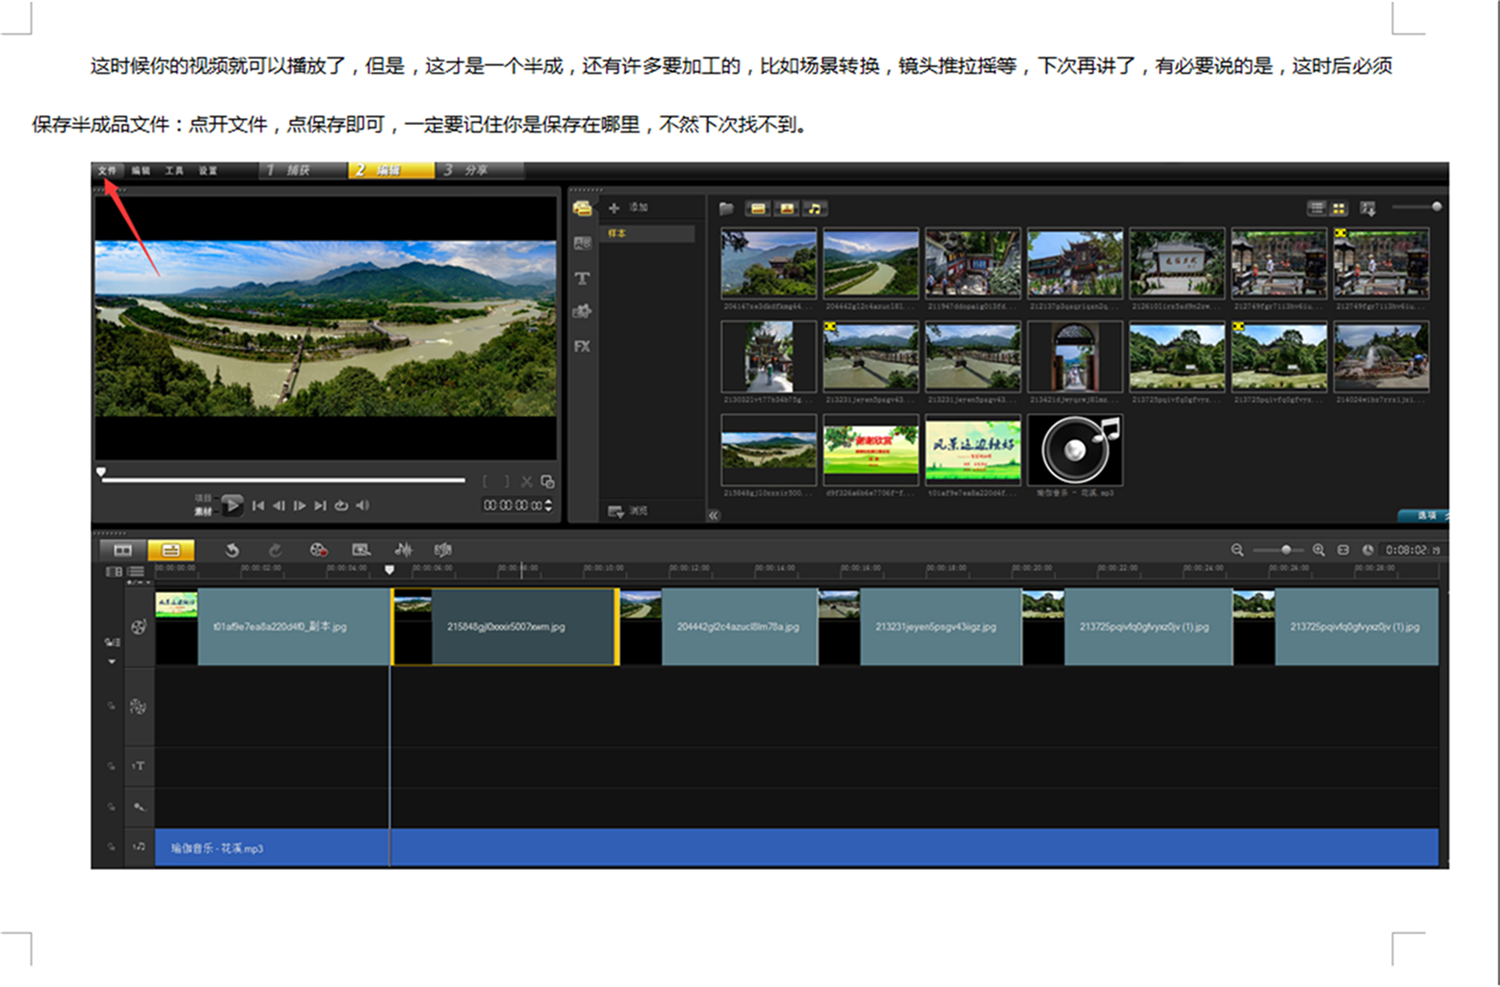1500x987 pixels.
Task: Click the import media folder icon
Action: (x=727, y=208)
